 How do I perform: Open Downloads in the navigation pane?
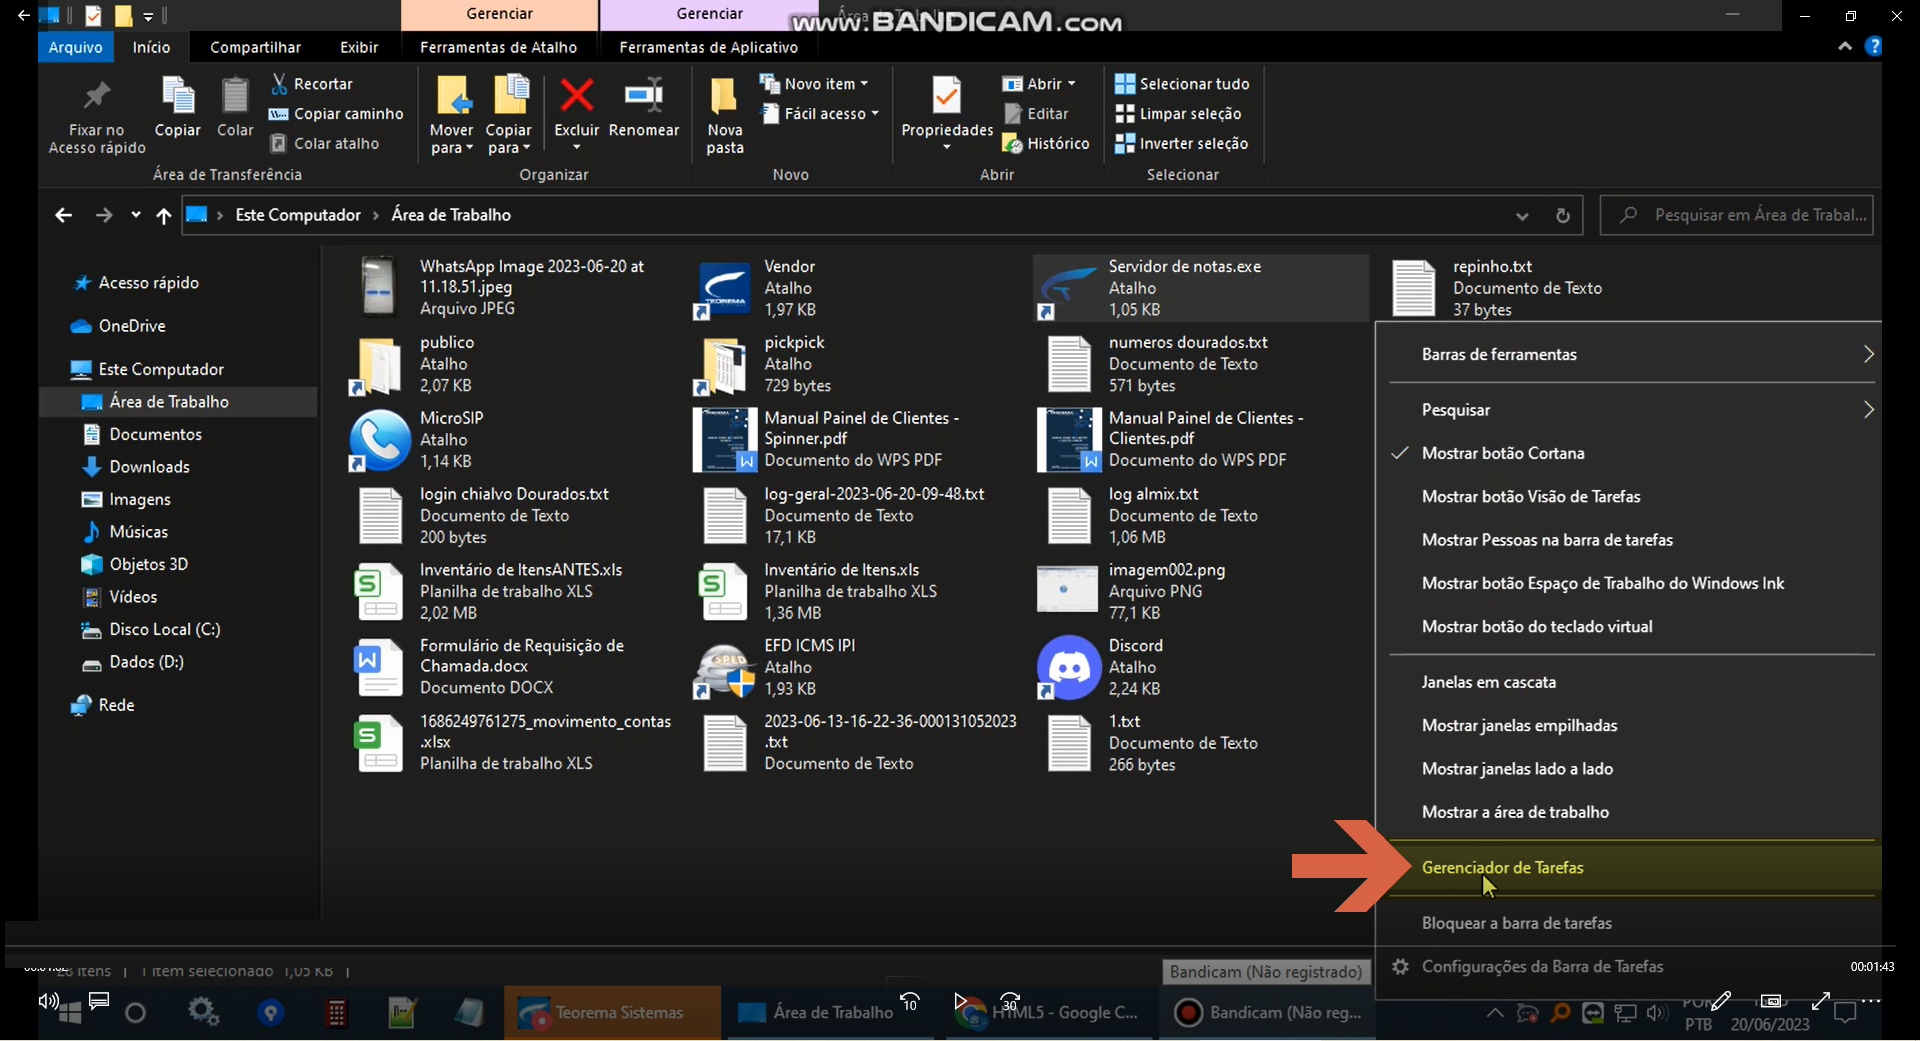149,467
